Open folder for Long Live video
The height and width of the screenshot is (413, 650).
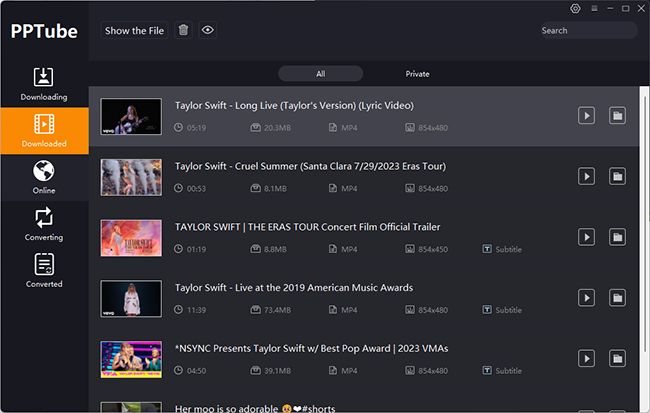617,116
